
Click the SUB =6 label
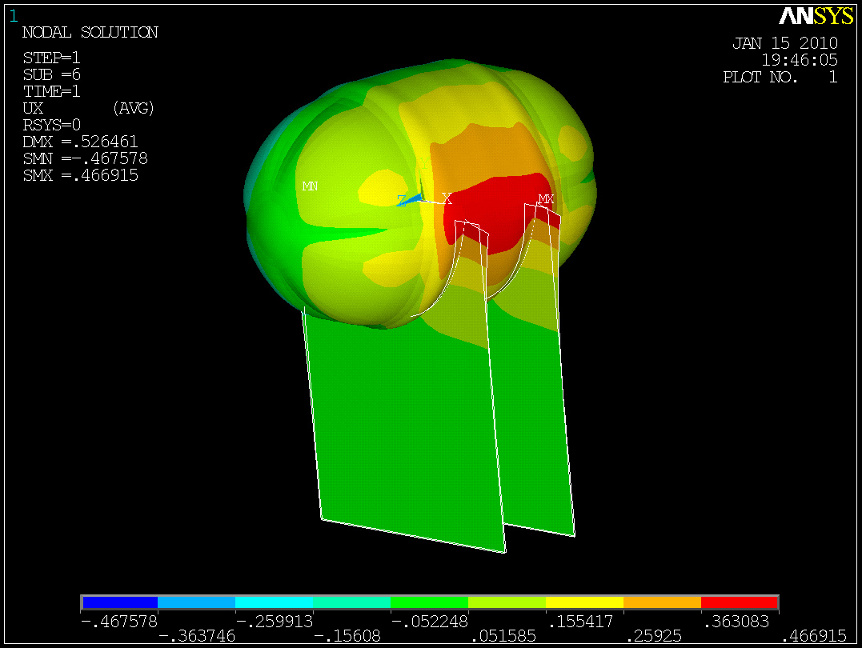(52, 75)
